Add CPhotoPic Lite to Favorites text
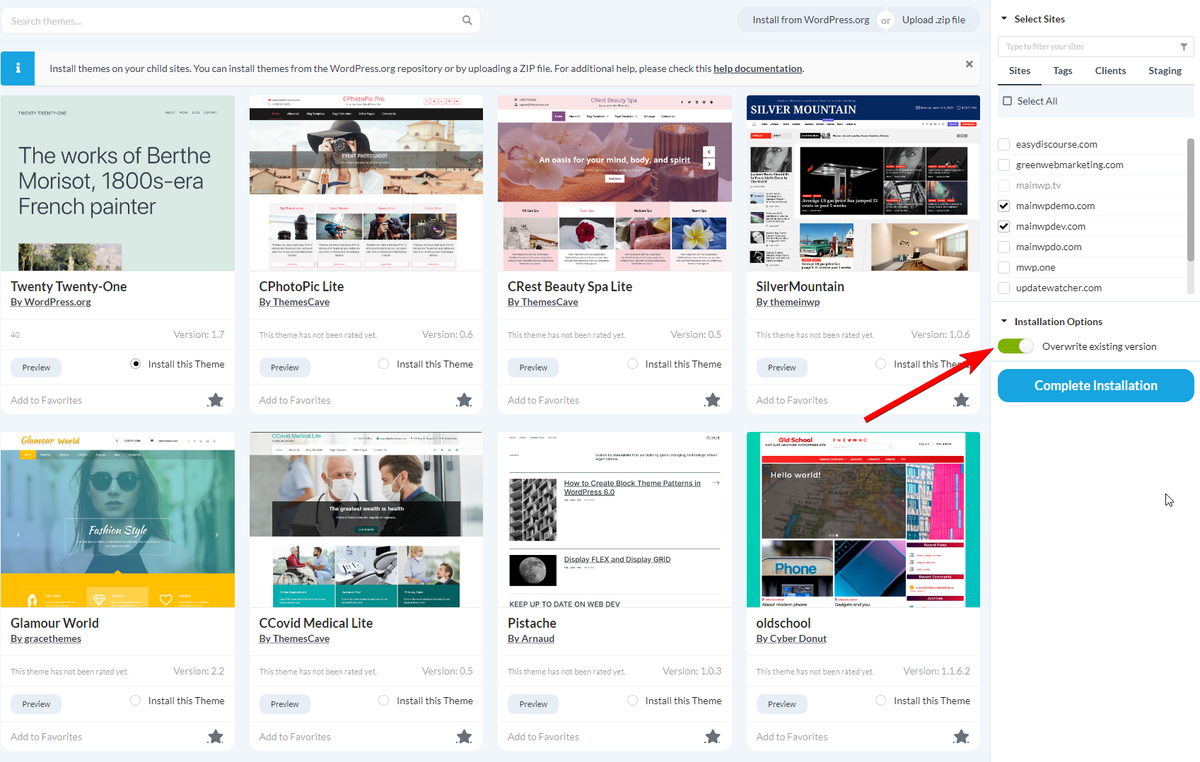1200x762 pixels. (295, 400)
